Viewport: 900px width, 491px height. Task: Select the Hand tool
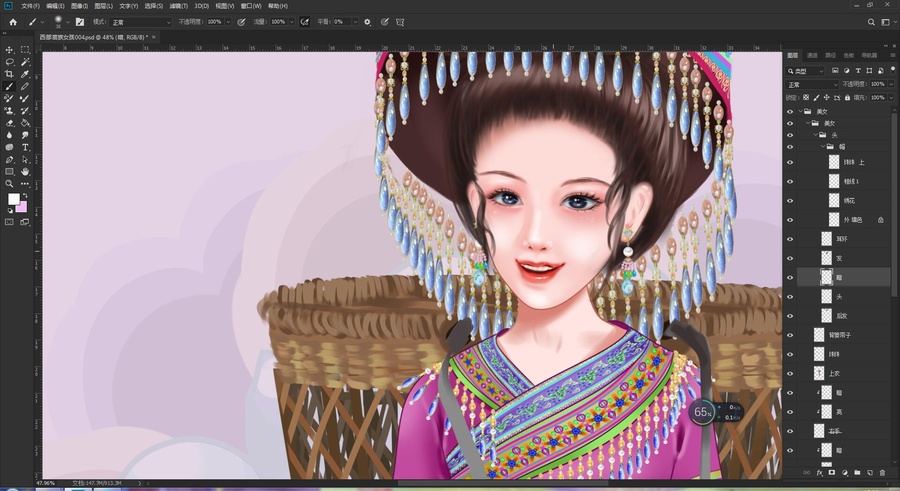tap(25, 172)
